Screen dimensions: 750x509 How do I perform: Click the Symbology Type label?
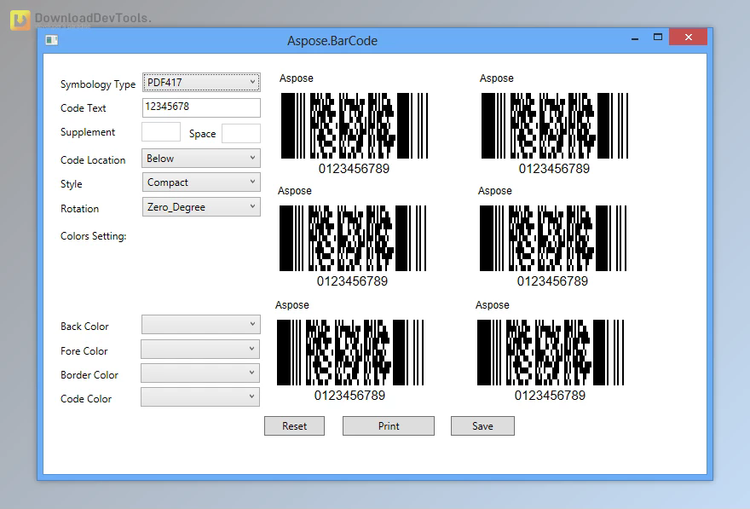(x=98, y=85)
